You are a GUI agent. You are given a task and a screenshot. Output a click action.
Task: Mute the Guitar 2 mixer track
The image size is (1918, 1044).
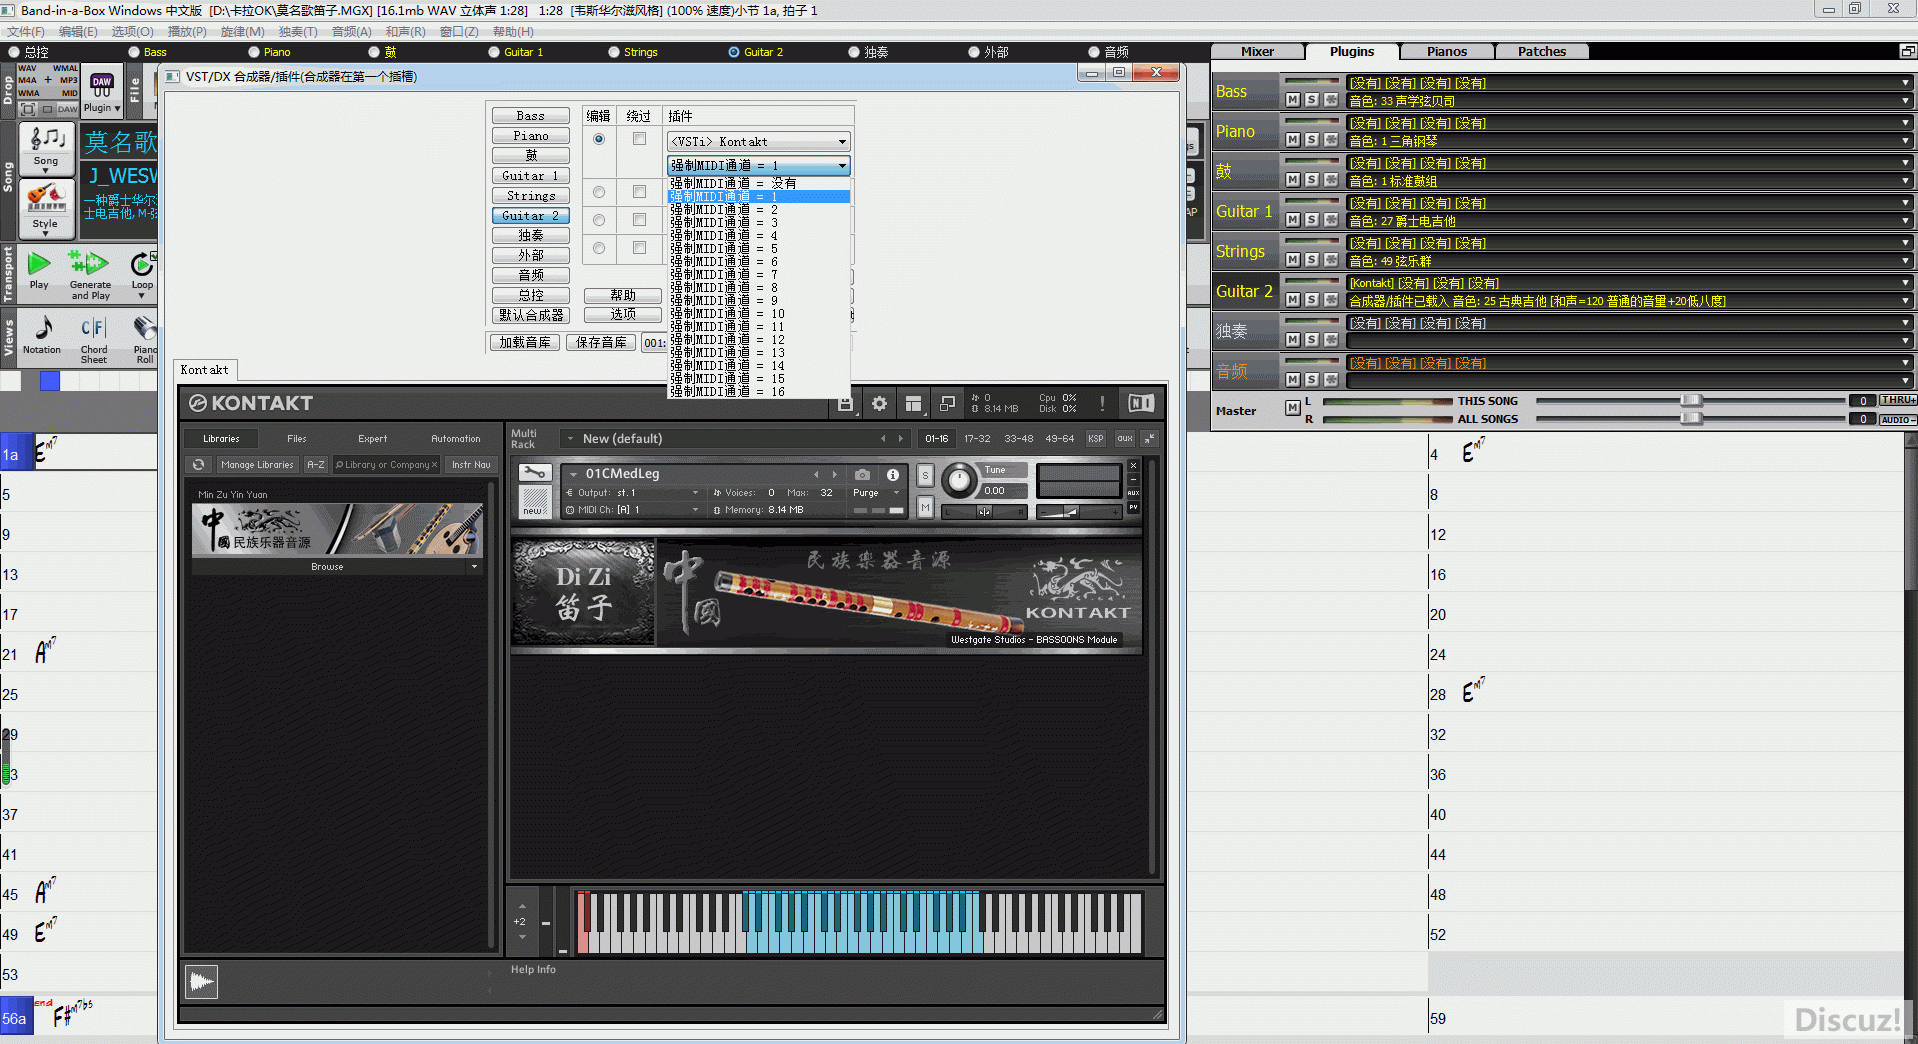click(x=1293, y=300)
